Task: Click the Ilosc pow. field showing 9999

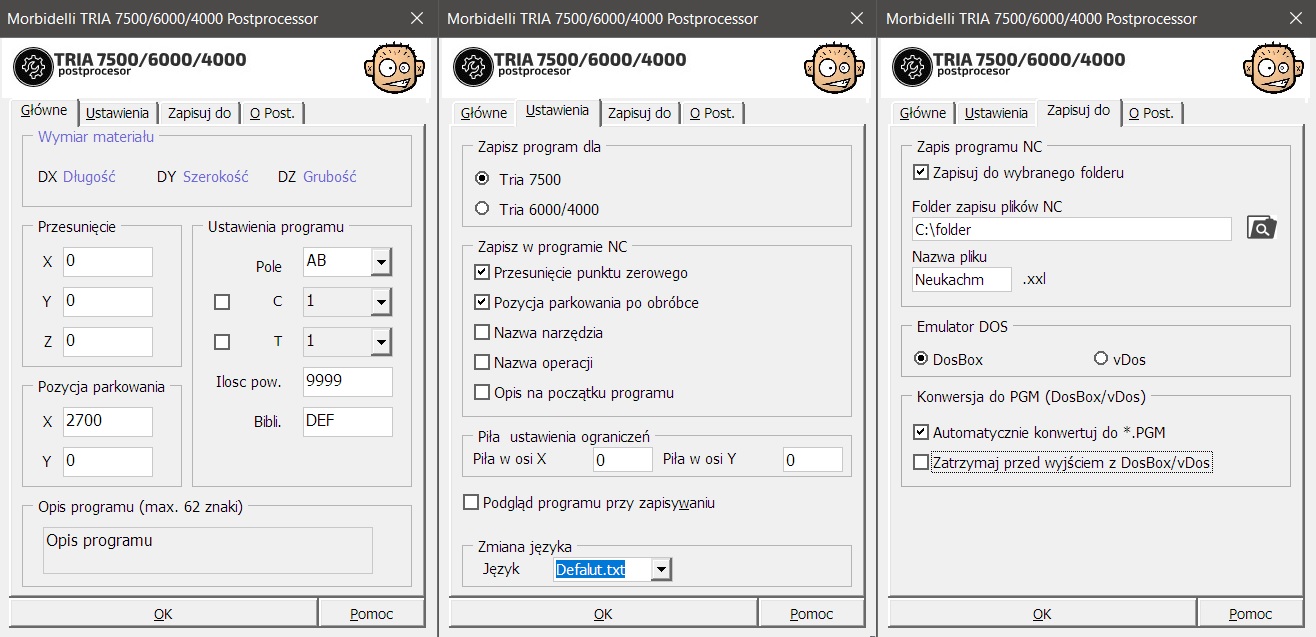Action: [x=348, y=382]
